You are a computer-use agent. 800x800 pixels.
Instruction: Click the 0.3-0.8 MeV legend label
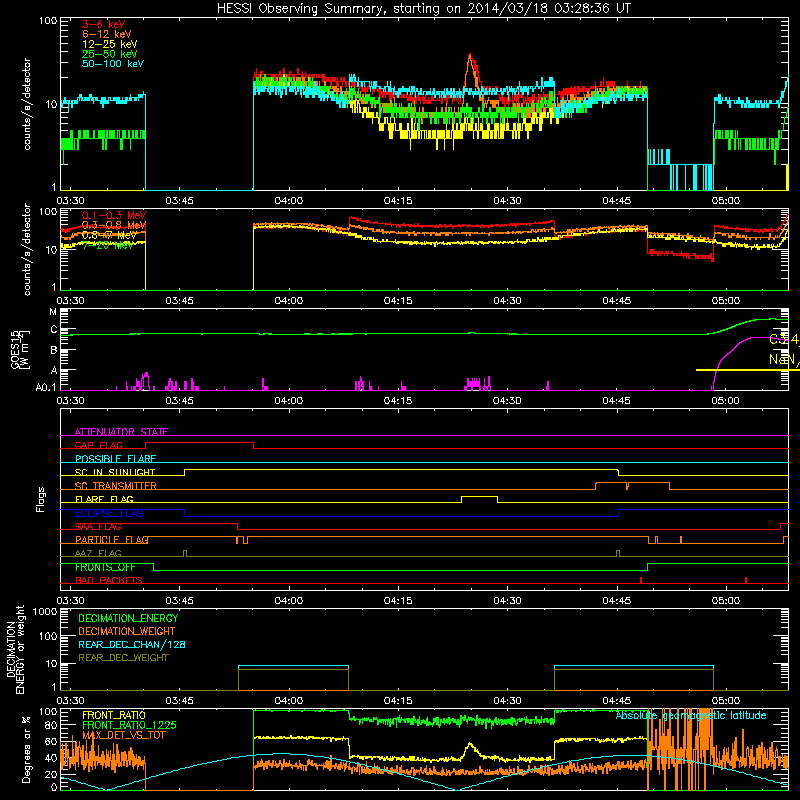coord(113,225)
